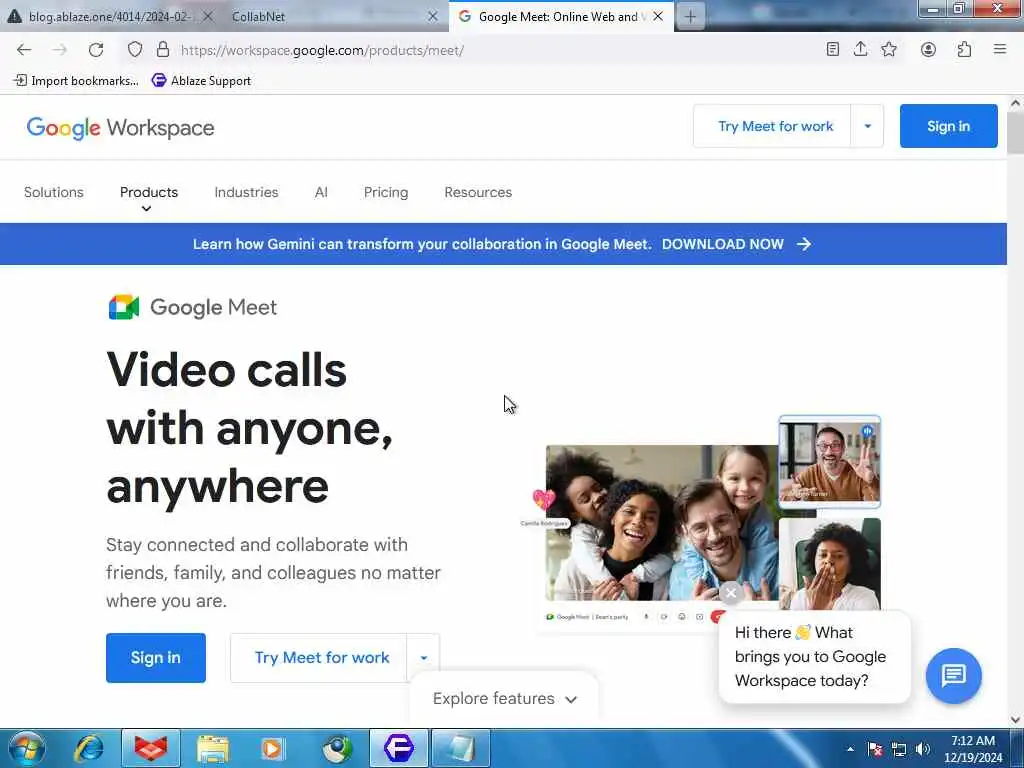Click the volume speaker tray icon

(922, 749)
